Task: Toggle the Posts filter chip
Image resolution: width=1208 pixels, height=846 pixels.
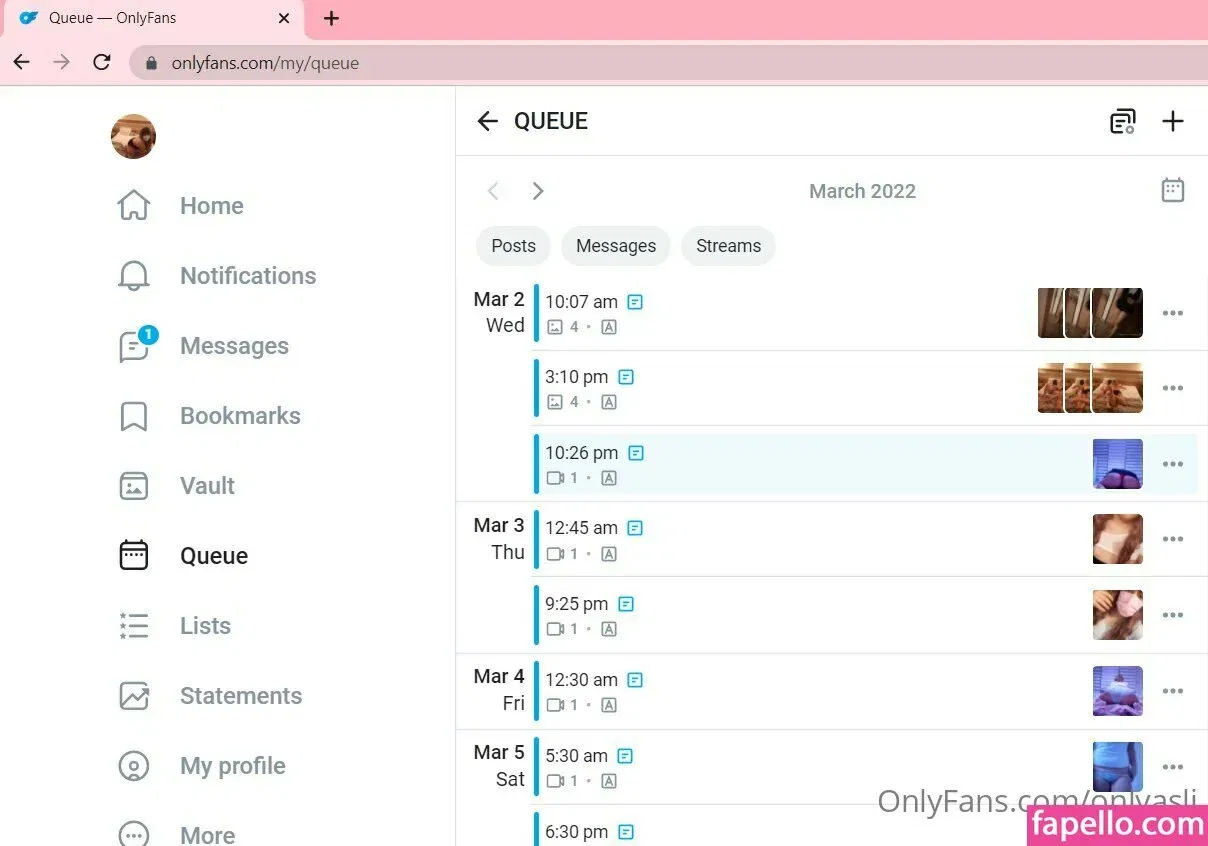Action: tap(513, 246)
